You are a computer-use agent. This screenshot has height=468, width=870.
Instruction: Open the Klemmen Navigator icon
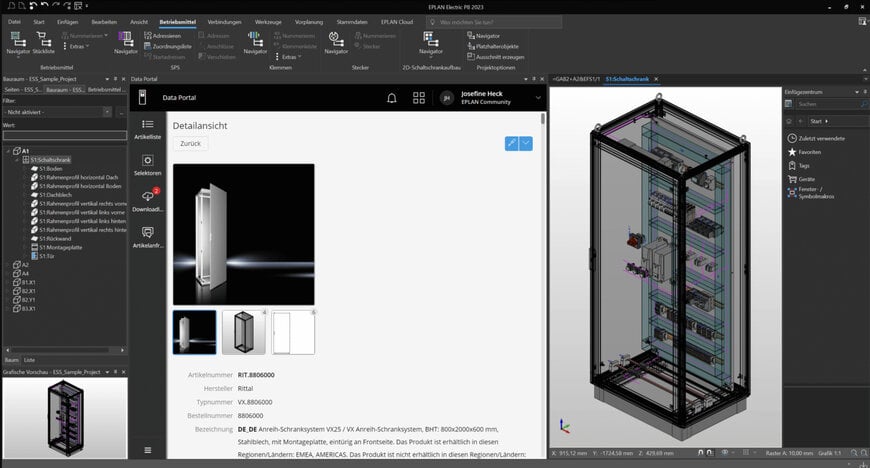tap(255, 43)
